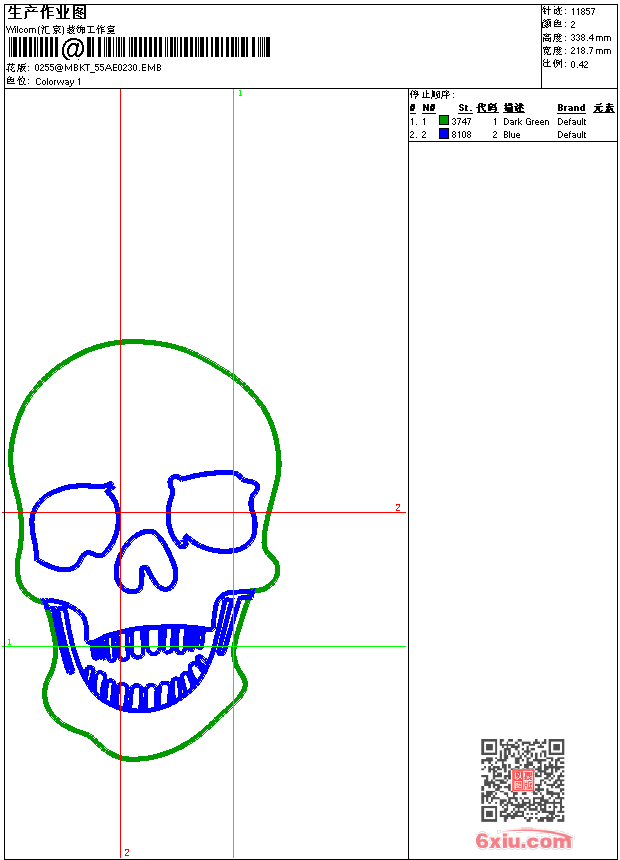Click the file name 0255@MBKT_55AE0230.EMB
The height and width of the screenshot is (860, 620).
tap(97, 68)
